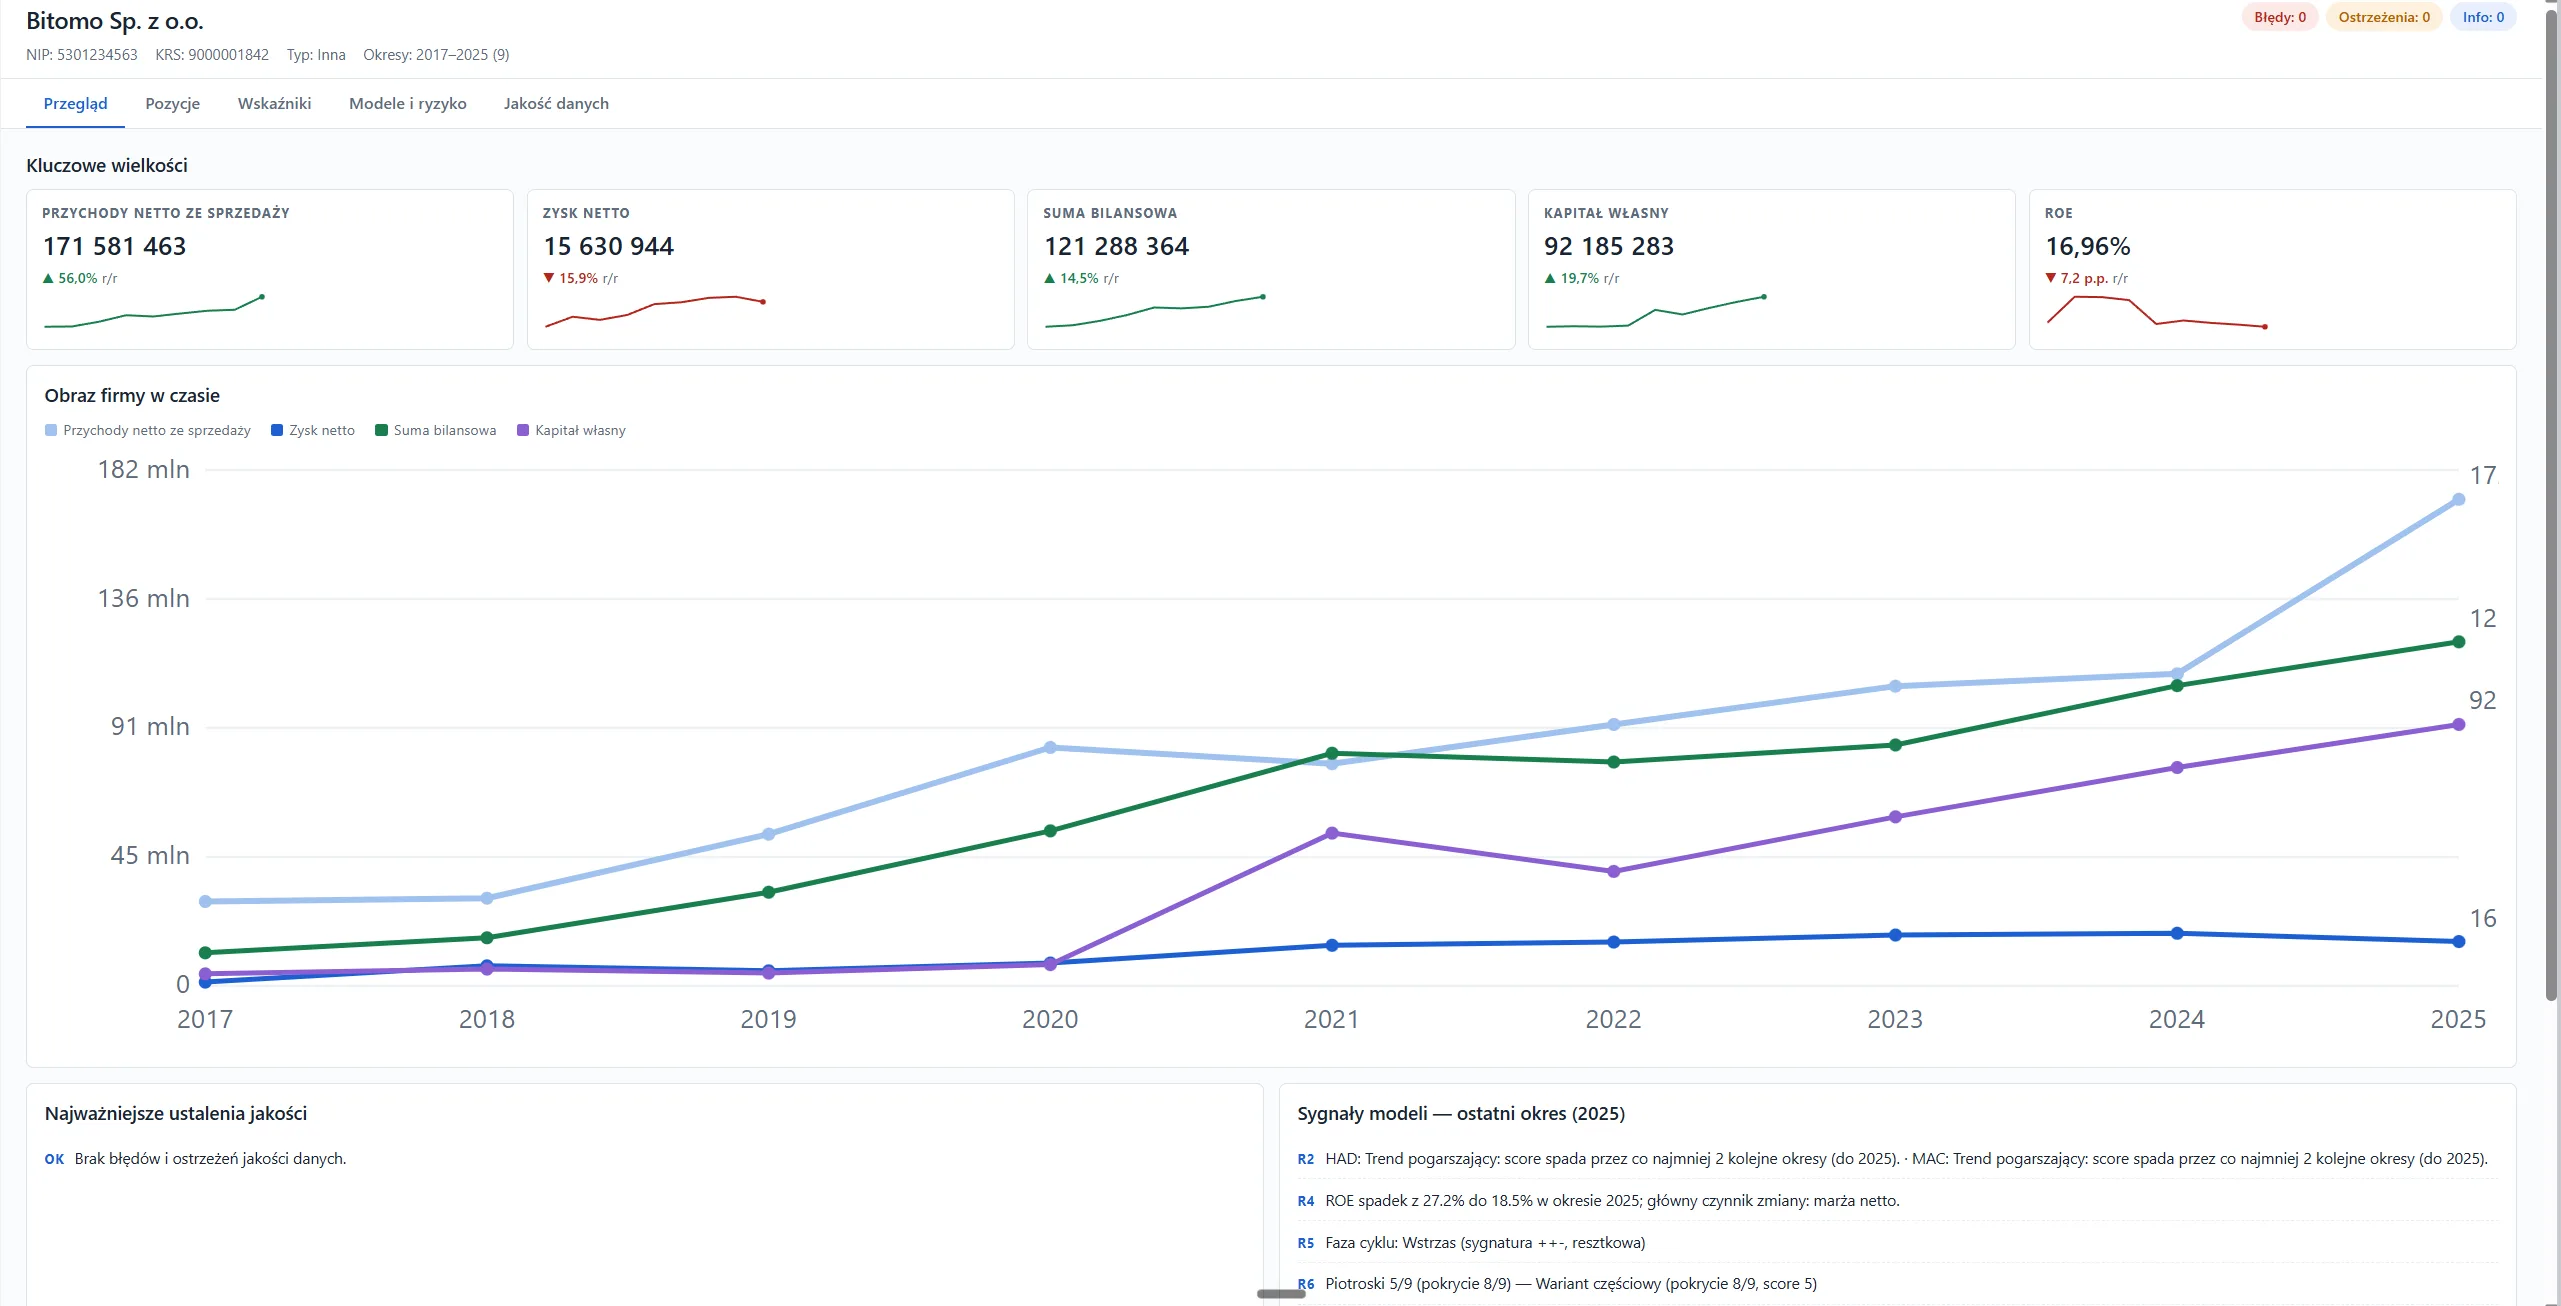Click the 2023 Kapitał własny data point
Image resolution: width=2561 pixels, height=1306 pixels.
coord(1895,817)
